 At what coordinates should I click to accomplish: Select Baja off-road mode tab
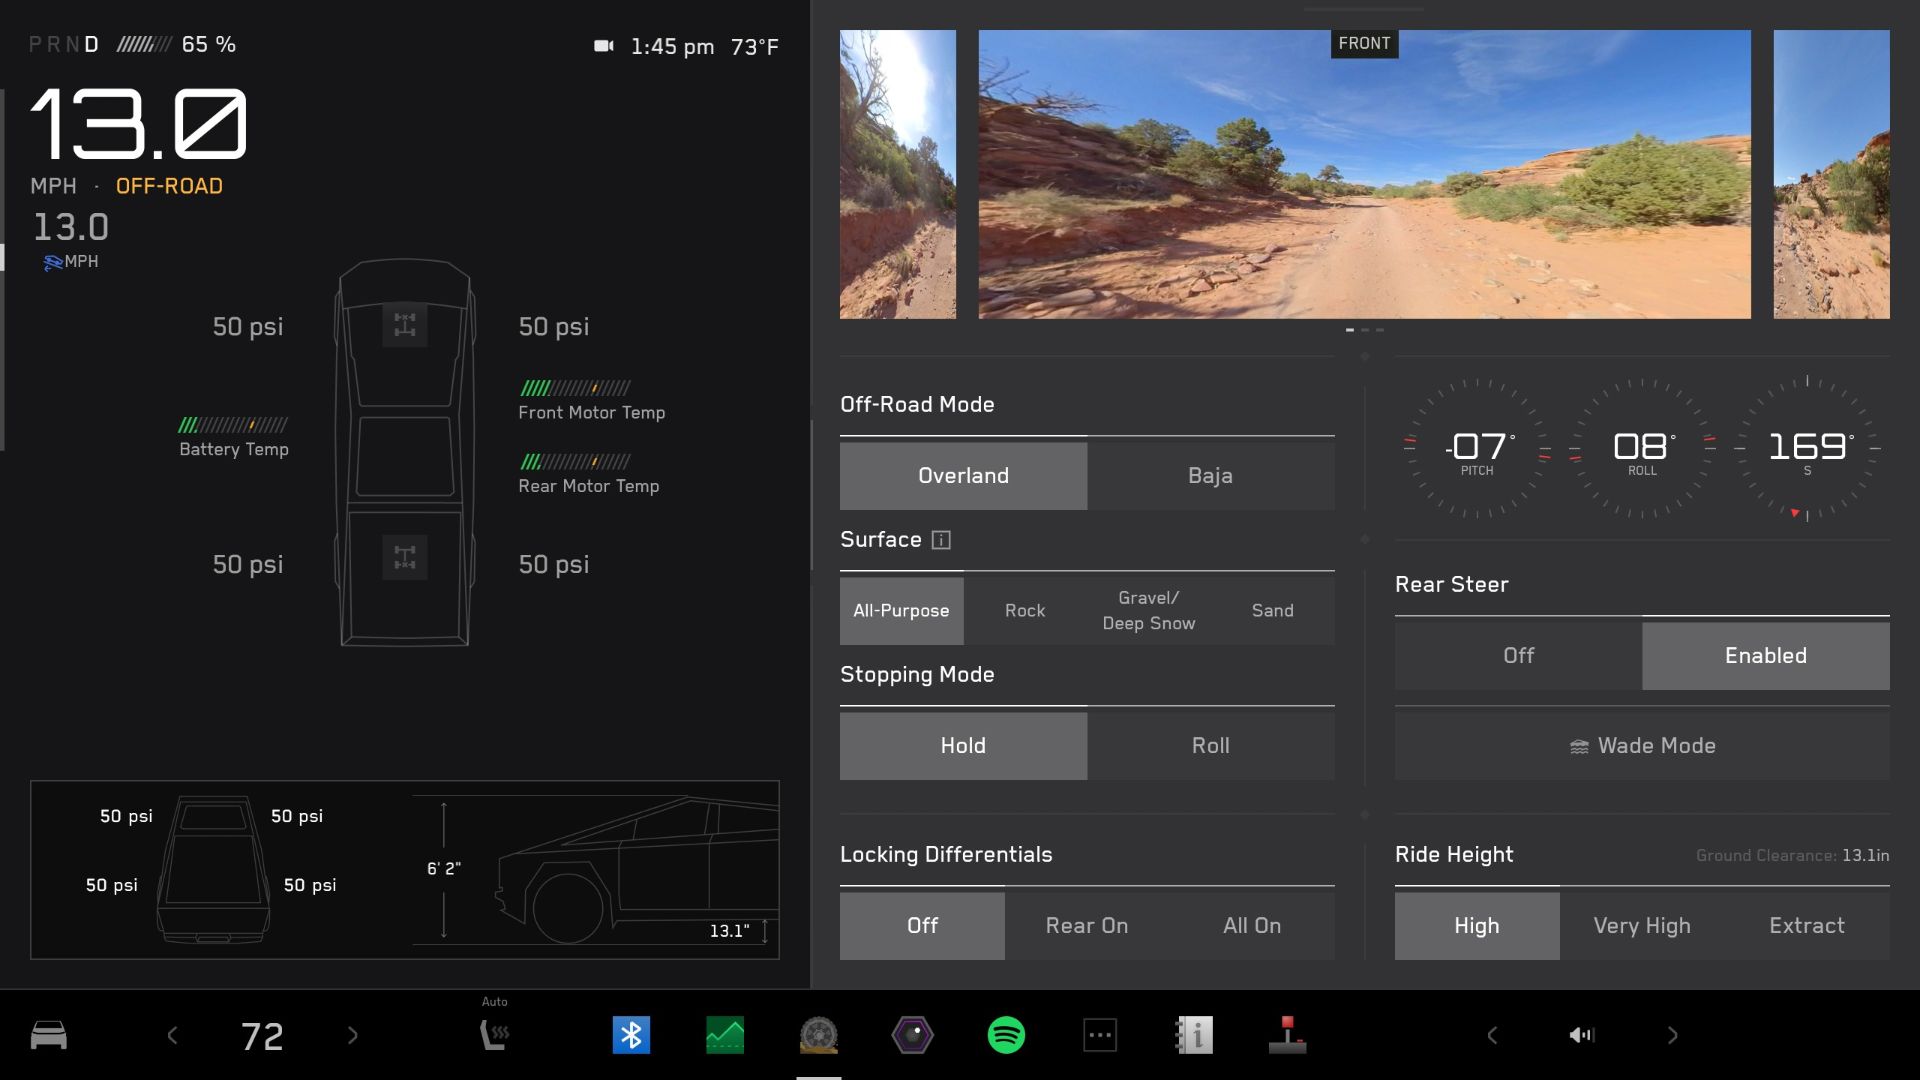coord(1211,475)
